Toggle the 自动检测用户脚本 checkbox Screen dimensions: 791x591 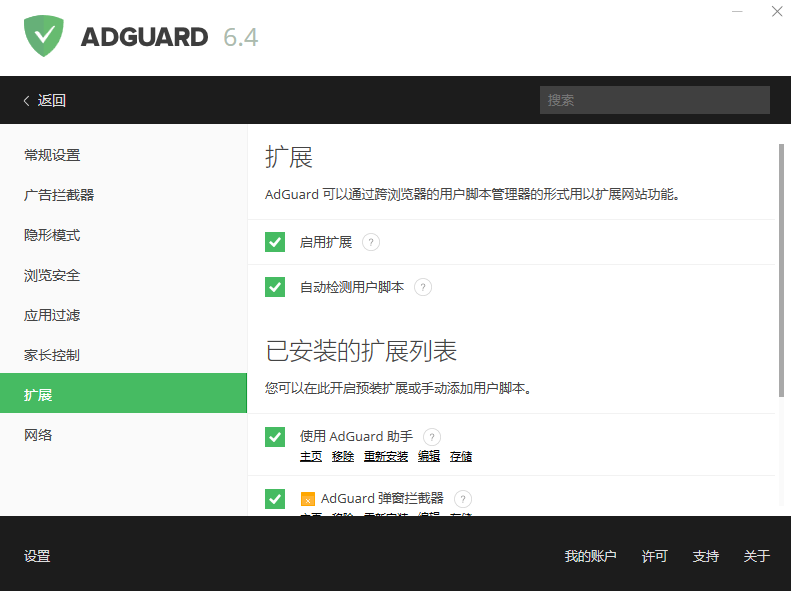(x=275, y=287)
